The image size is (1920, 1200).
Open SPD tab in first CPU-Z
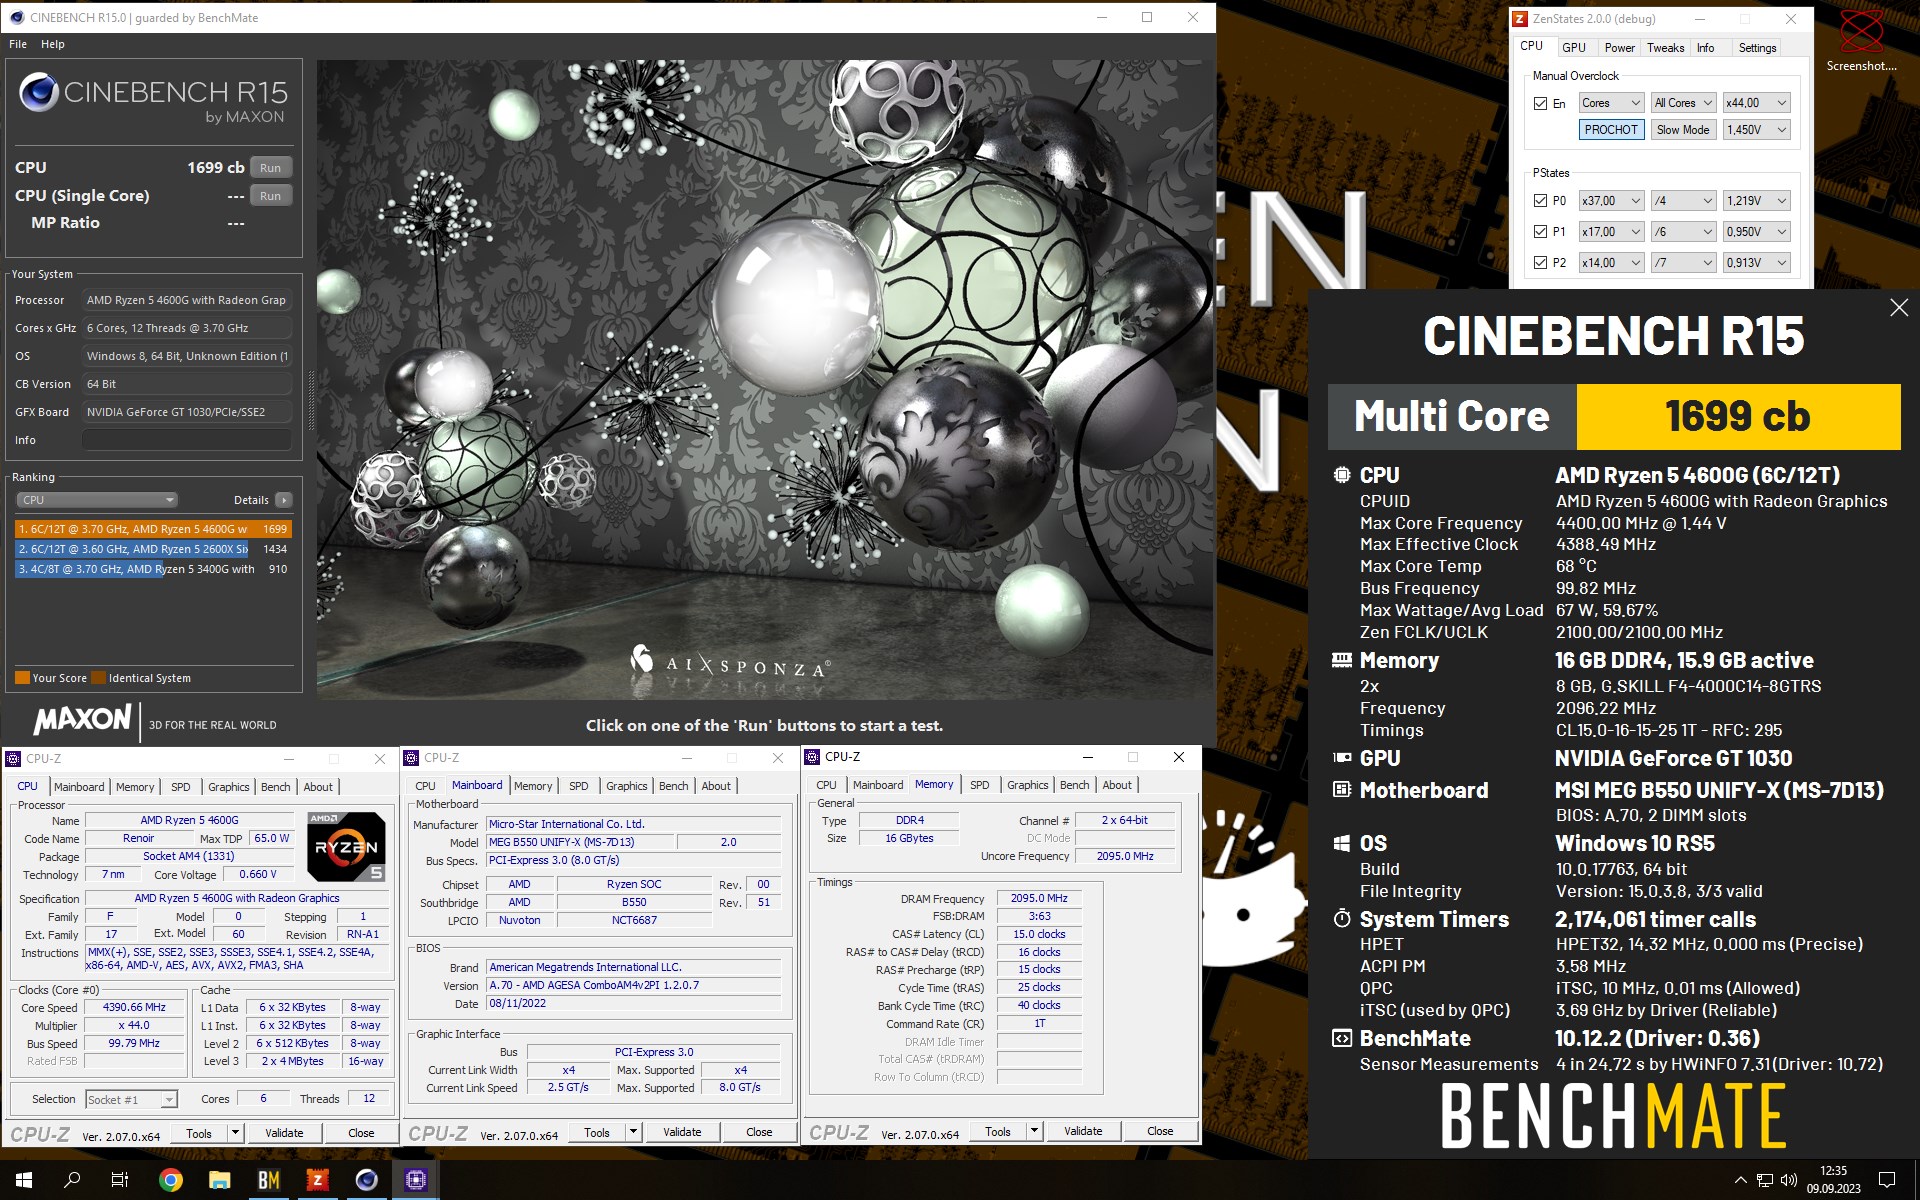181,787
